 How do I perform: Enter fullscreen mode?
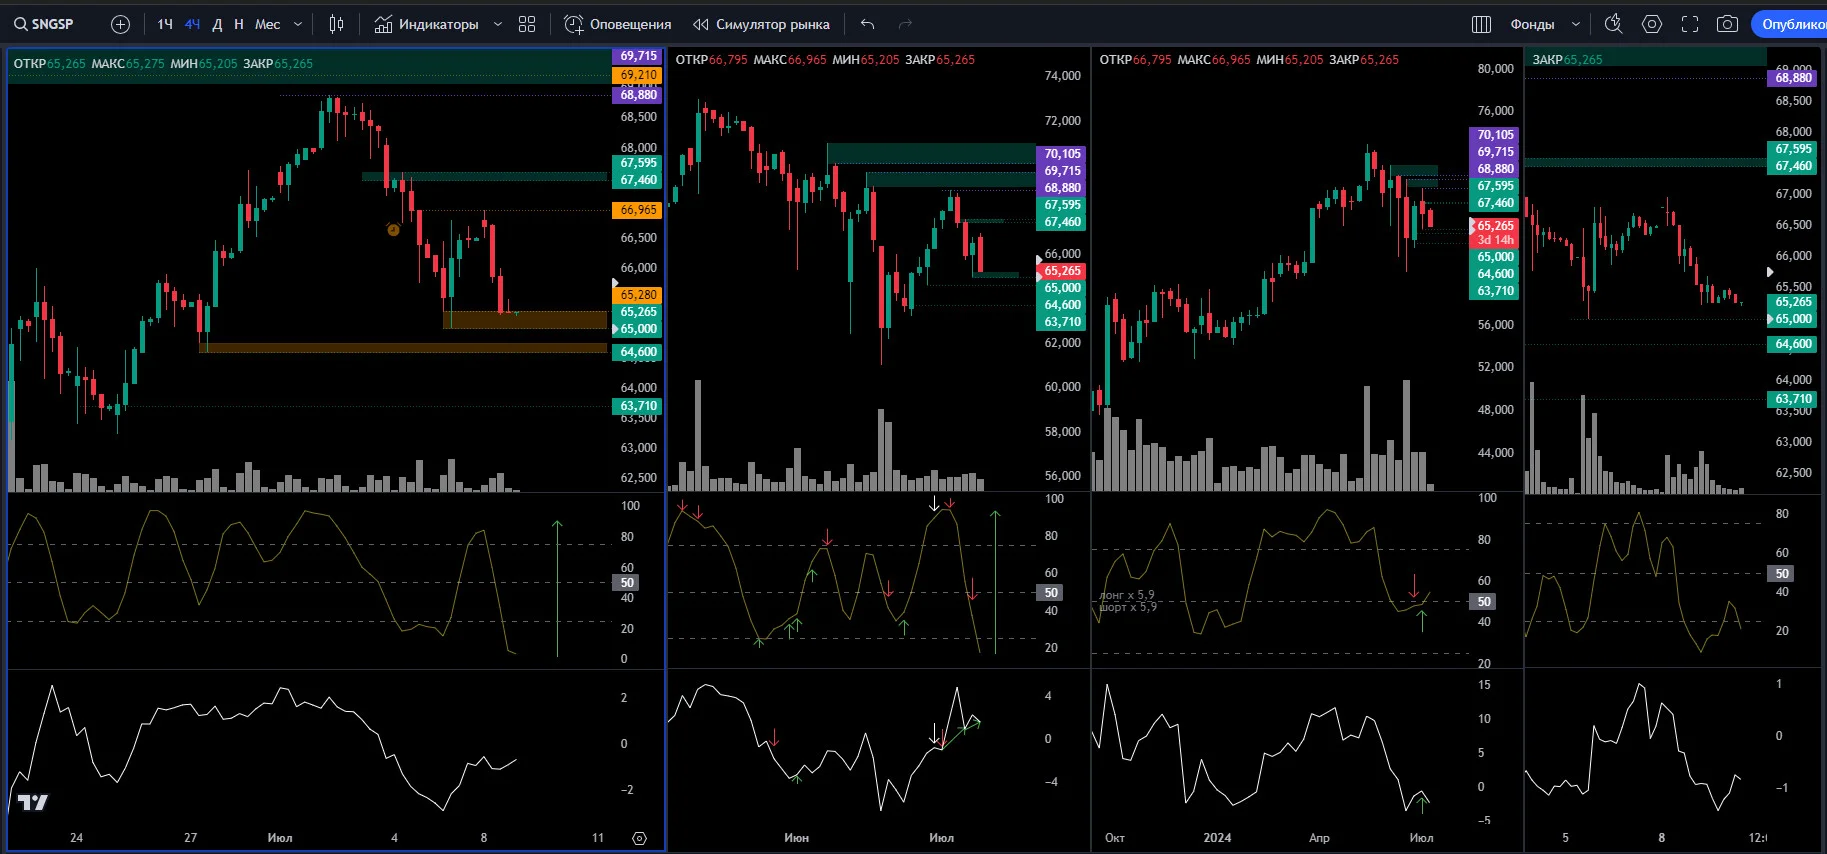pos(1690,24)
